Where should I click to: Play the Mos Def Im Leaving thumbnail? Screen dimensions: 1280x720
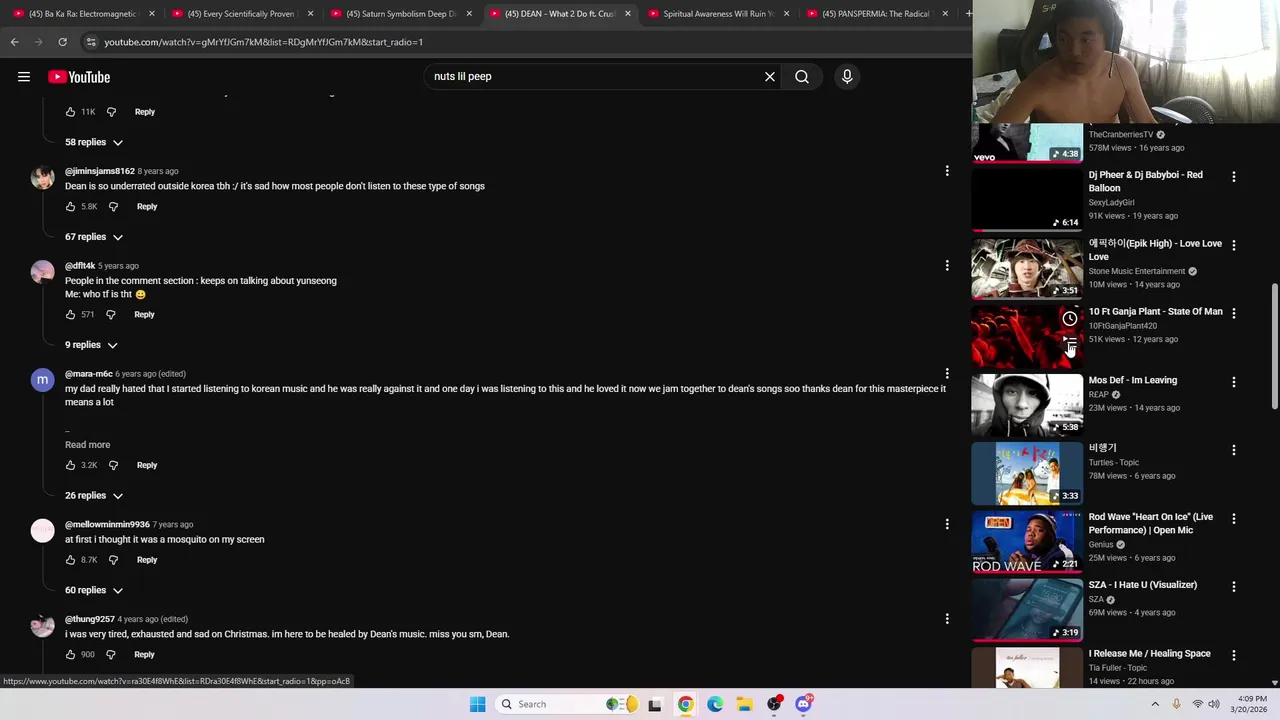1027,405
